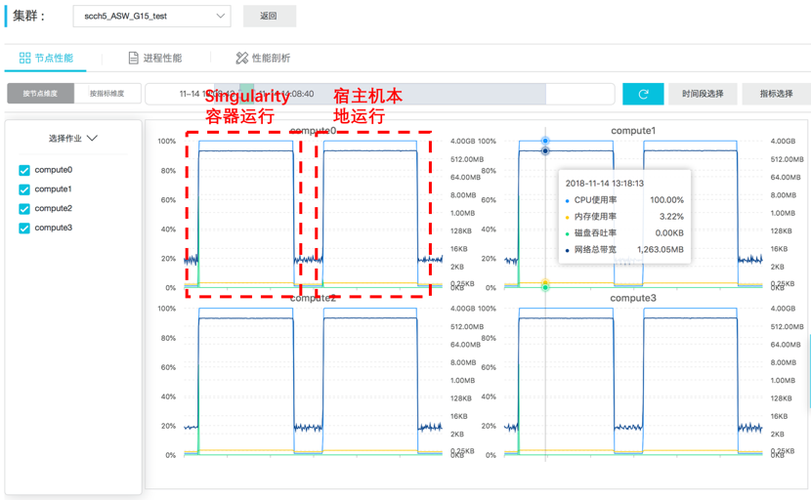Select the 按节点维度 view toggle
The width and height of the screenshot is (811, 500).
pos(40,94)
